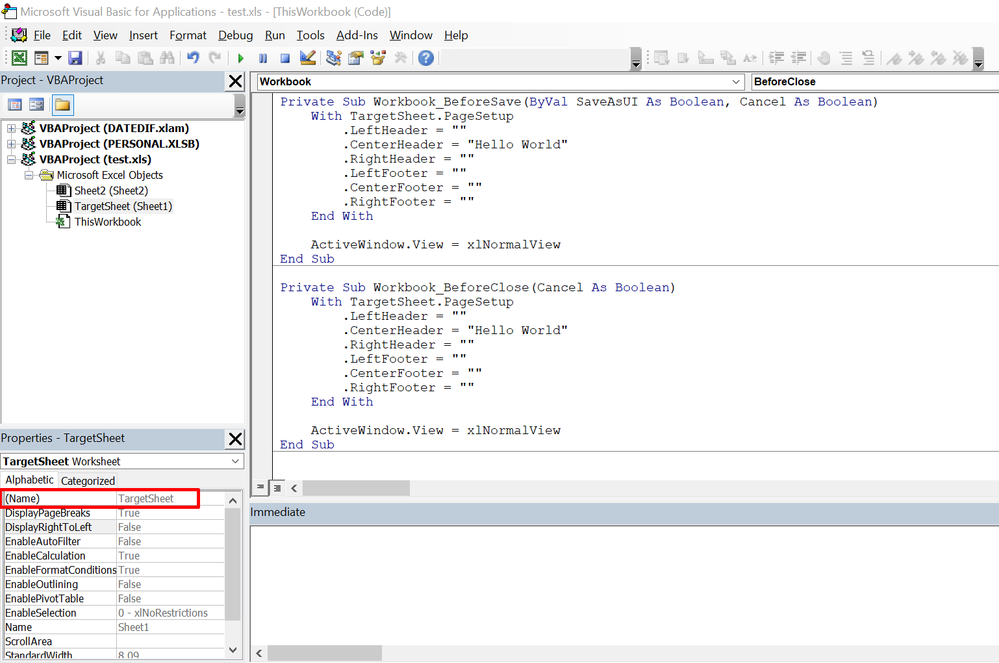
Task: Open the Insert UserForm dropdown arrow
Action: point(57,58)
